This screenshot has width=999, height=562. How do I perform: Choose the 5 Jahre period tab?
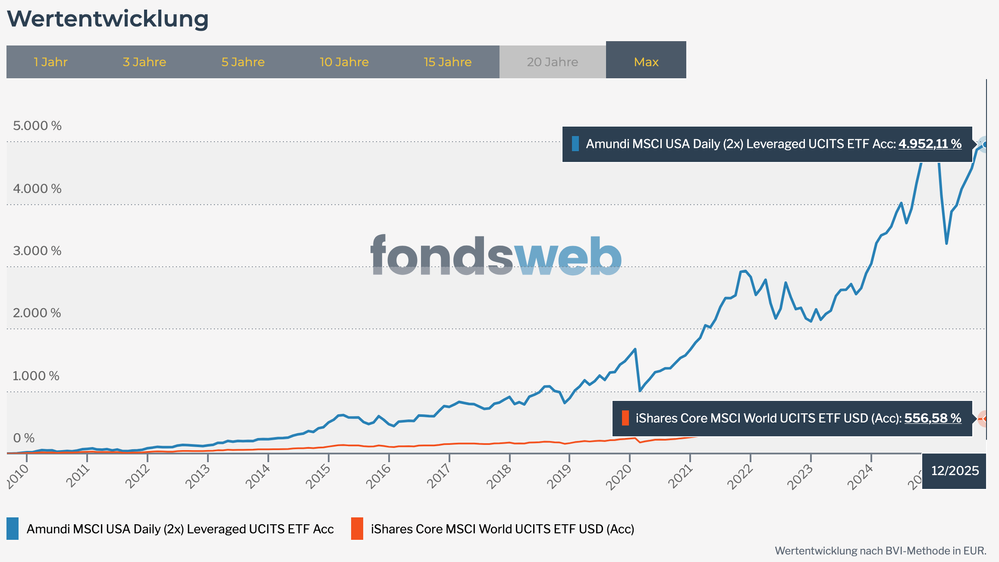[x=243, y=62]
